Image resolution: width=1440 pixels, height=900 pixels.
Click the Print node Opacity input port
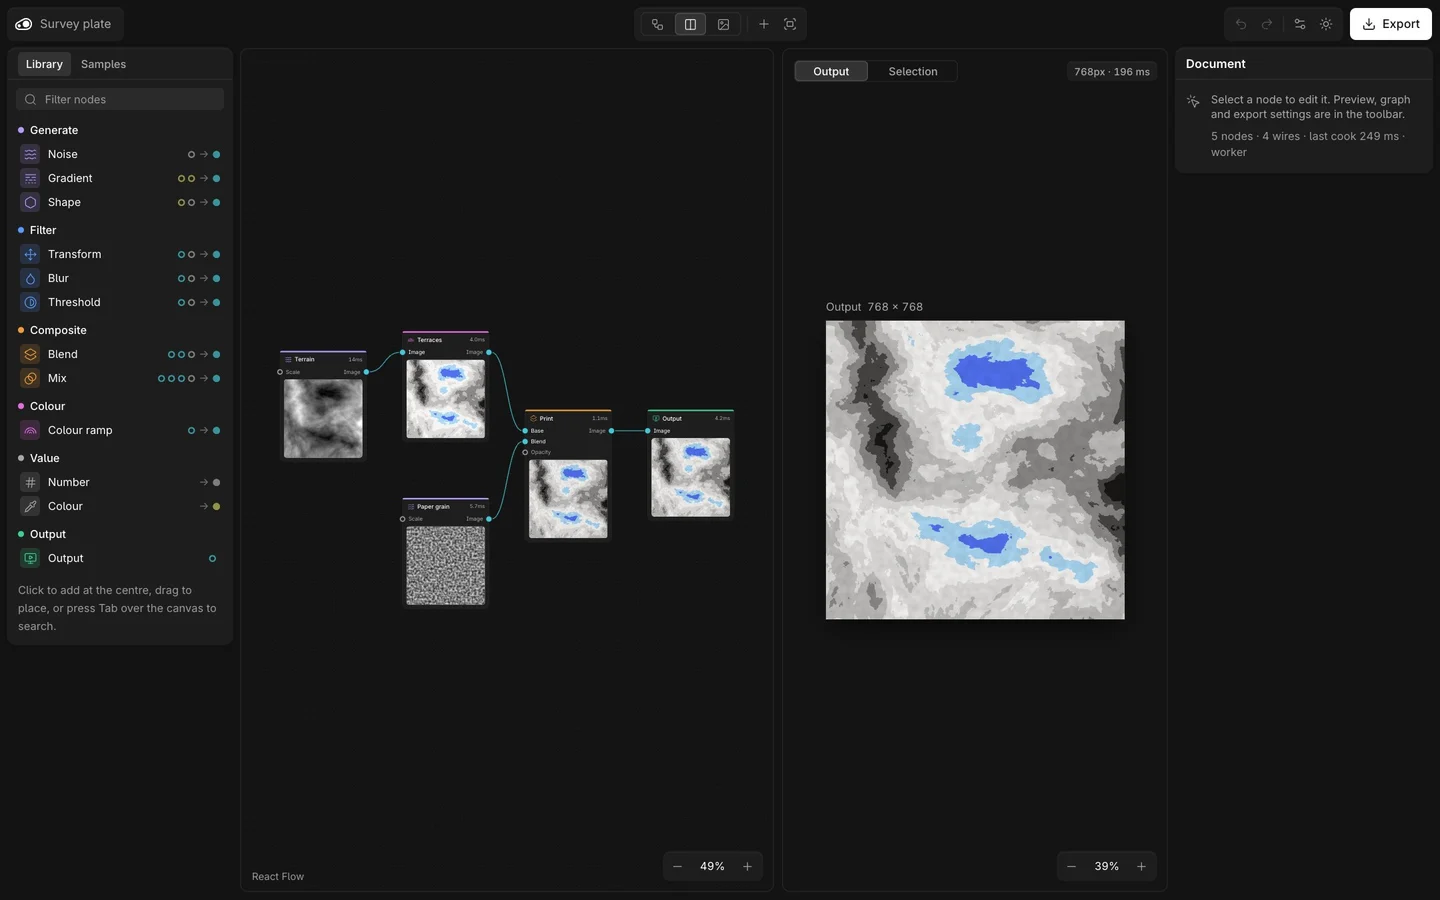(x=525, y=452)
